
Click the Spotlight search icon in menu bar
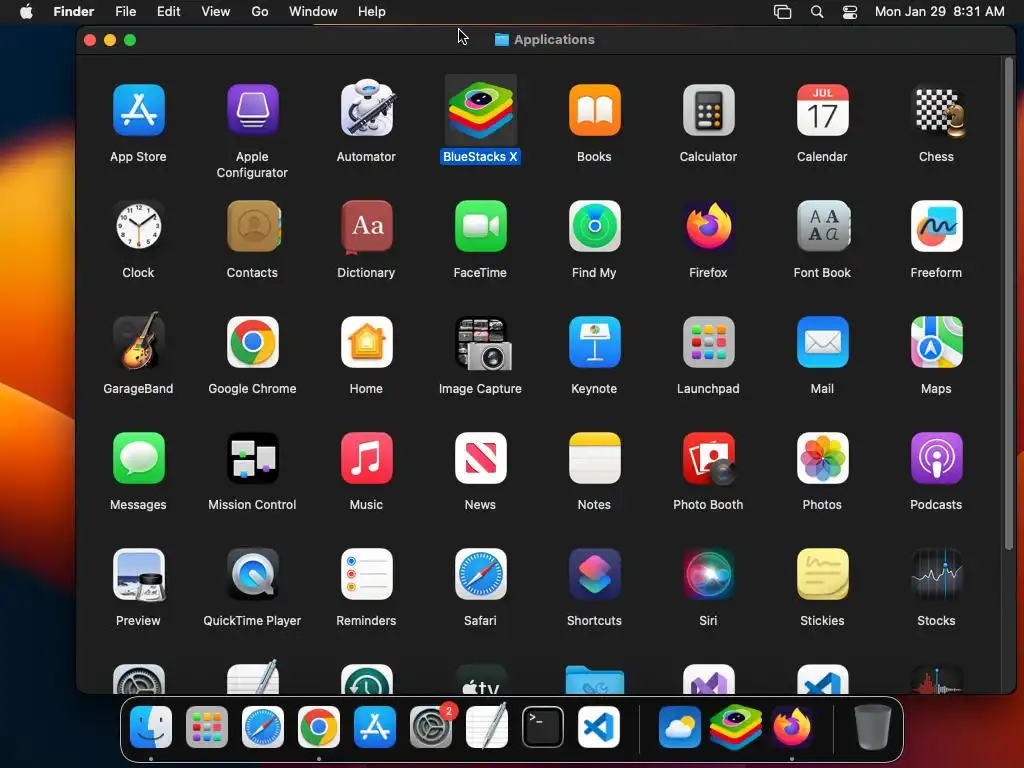point(816,12)
